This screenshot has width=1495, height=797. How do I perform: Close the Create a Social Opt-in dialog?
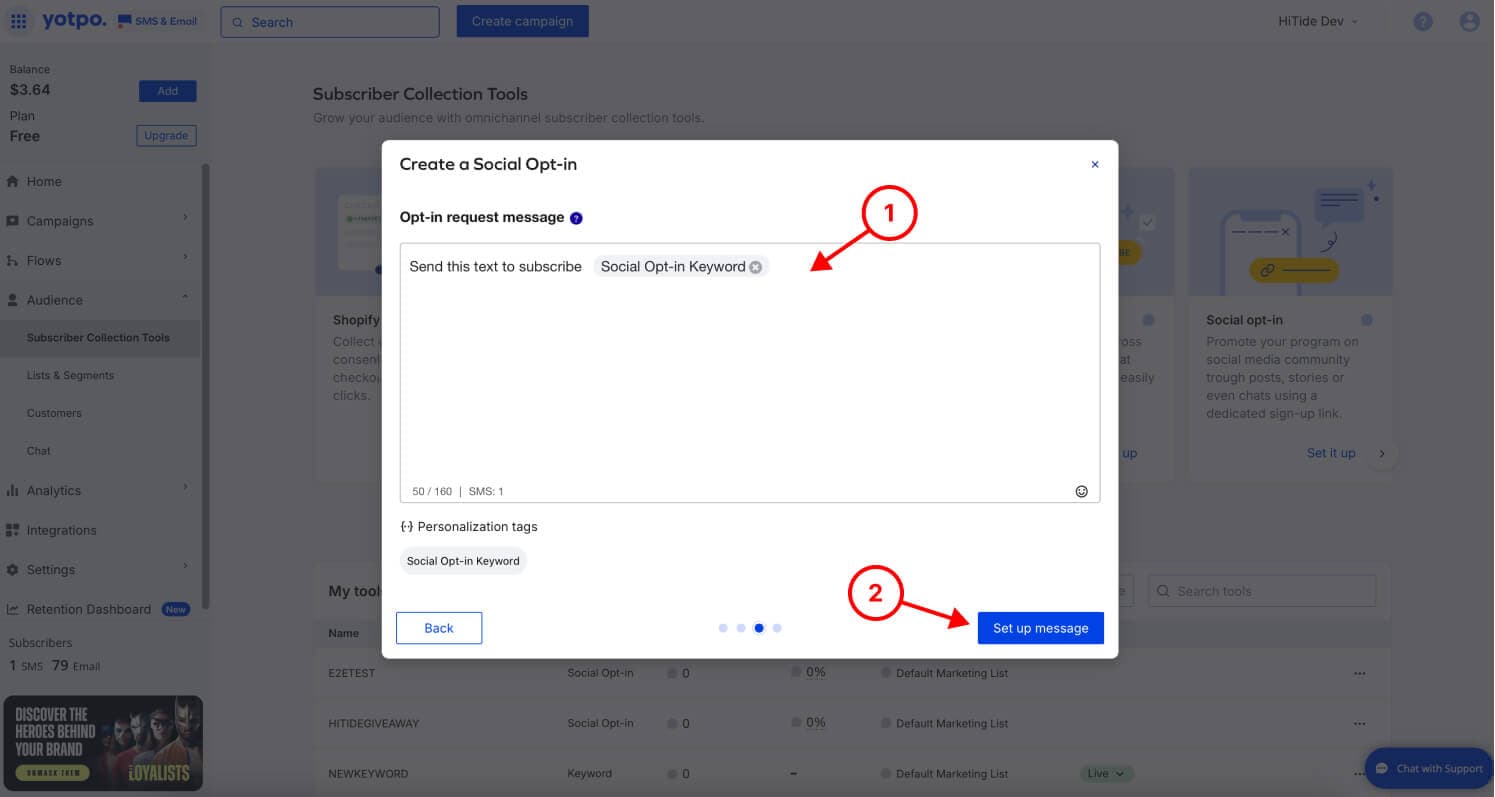[x=1095, y=165]
